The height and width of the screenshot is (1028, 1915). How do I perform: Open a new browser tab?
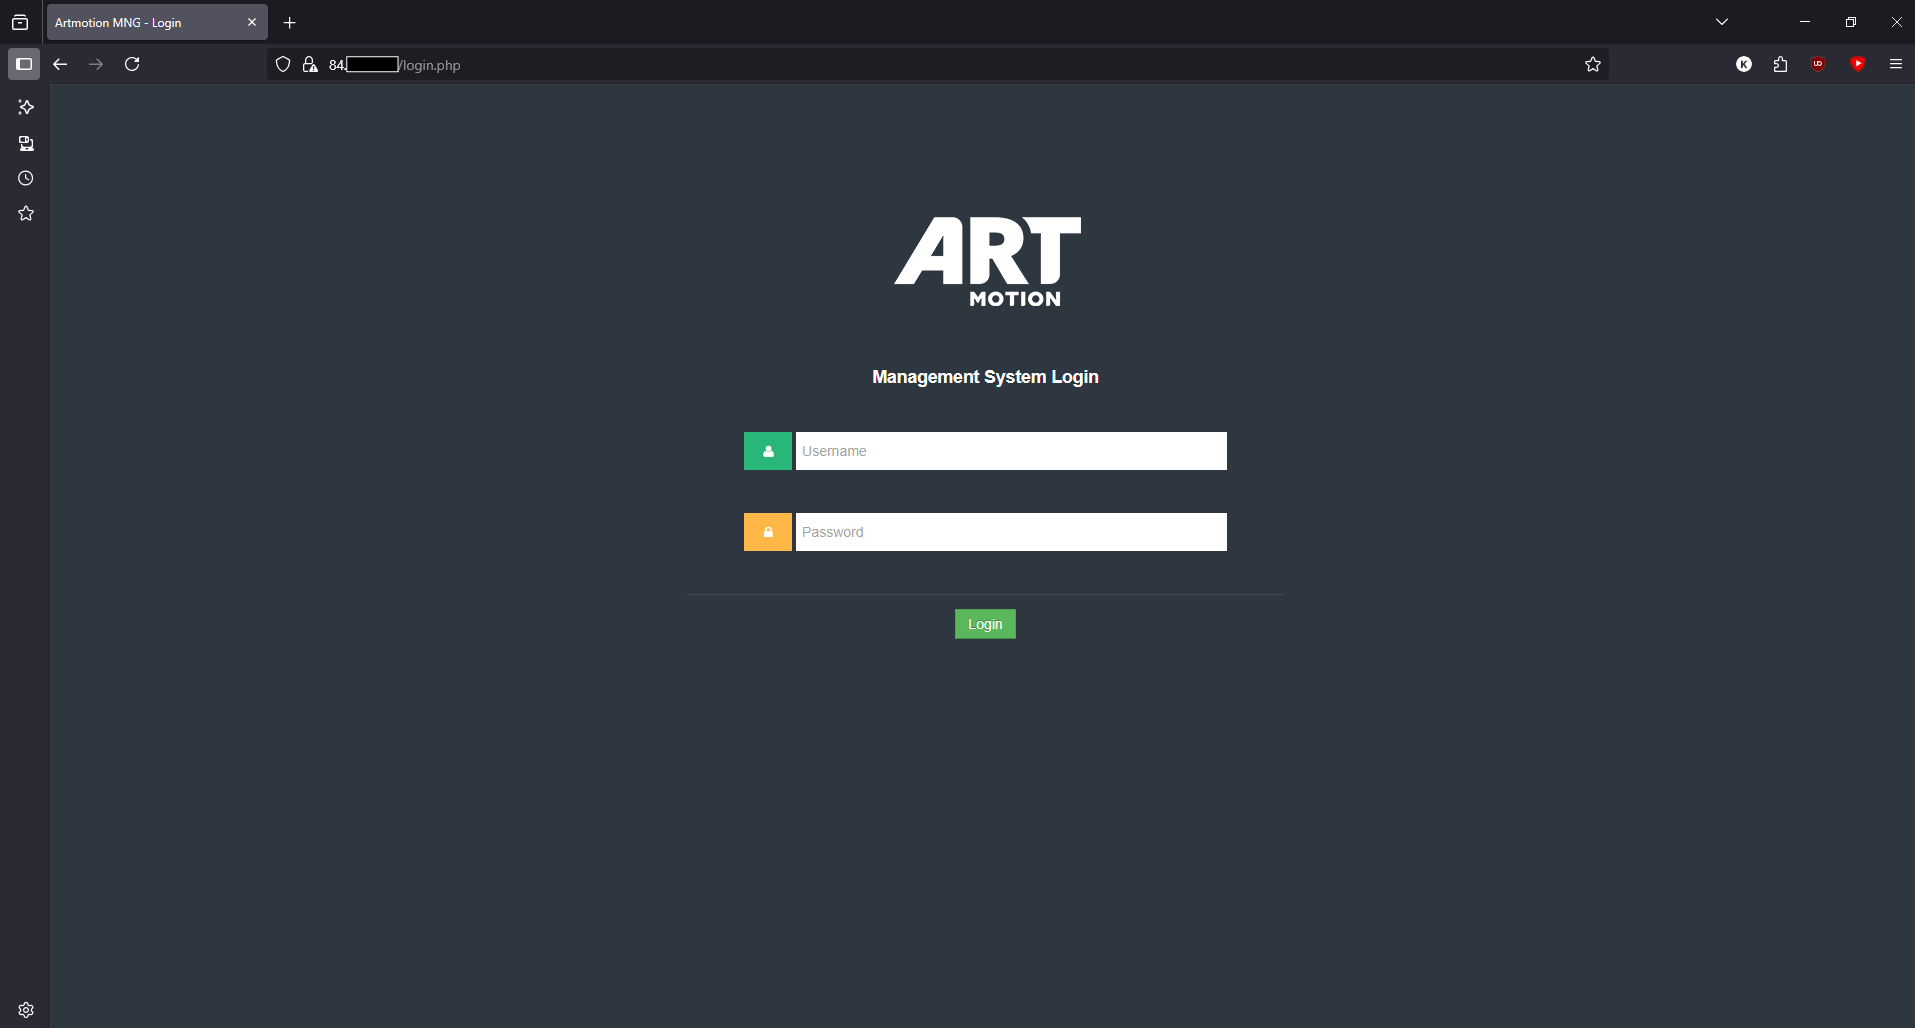(290, 23)
